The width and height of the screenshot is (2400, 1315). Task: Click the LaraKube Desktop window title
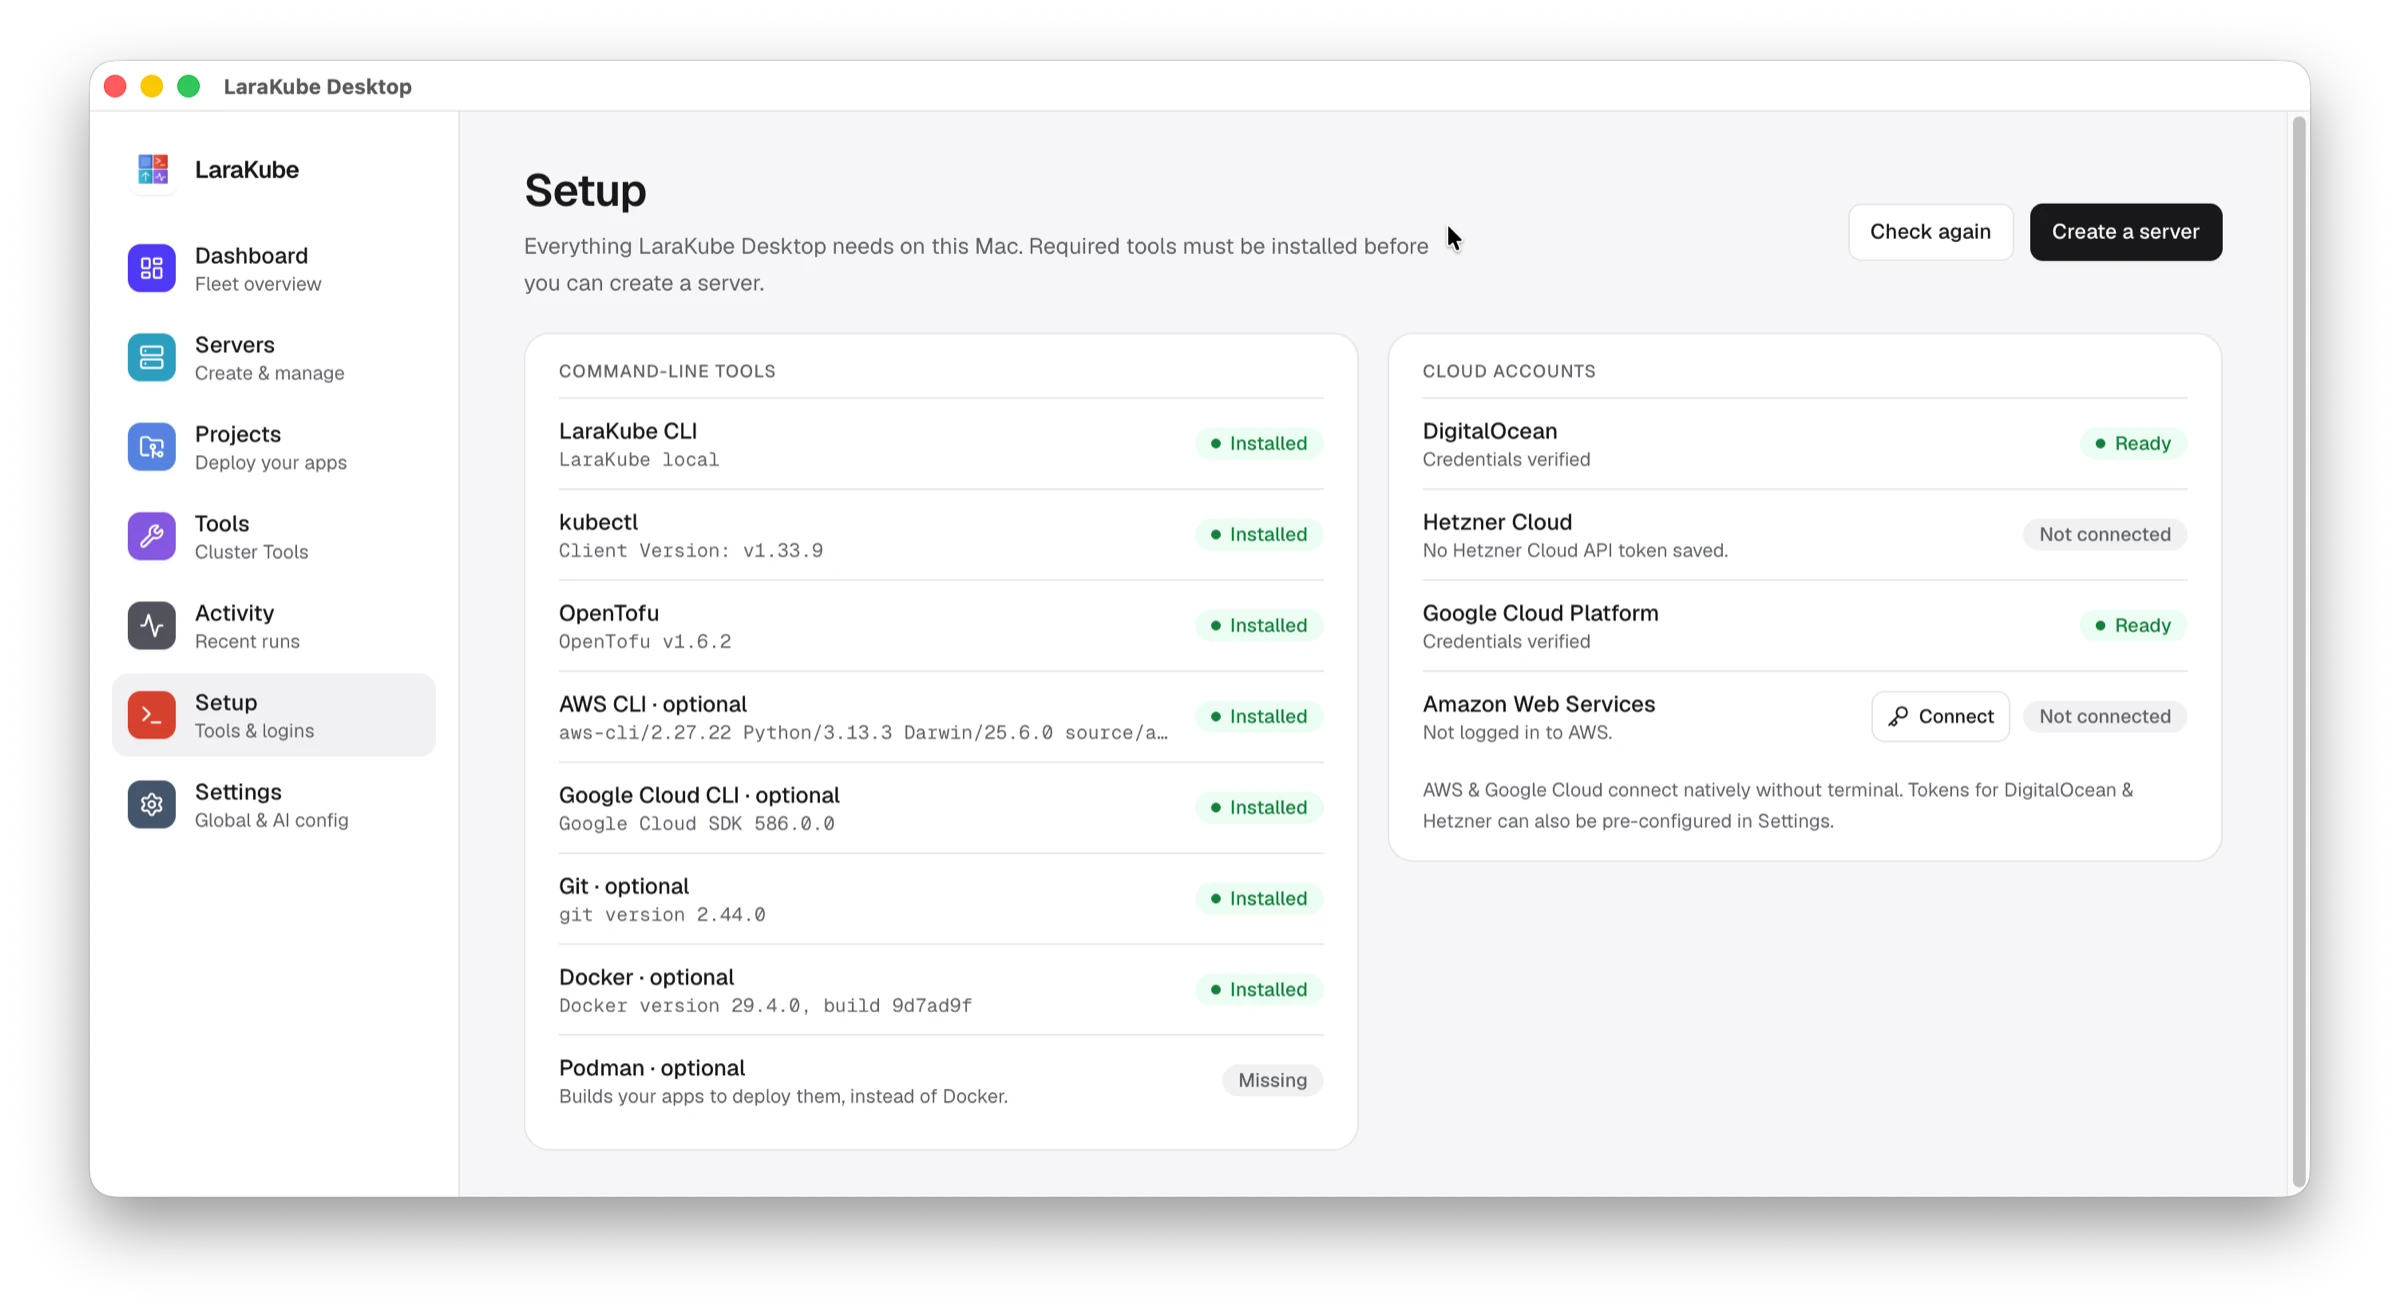(318, 87)
